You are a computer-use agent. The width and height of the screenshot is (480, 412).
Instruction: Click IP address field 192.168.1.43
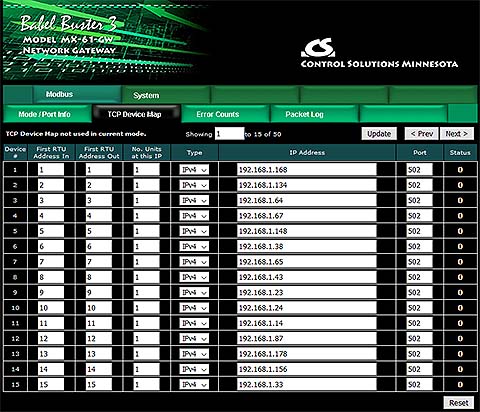click(307, 277)
